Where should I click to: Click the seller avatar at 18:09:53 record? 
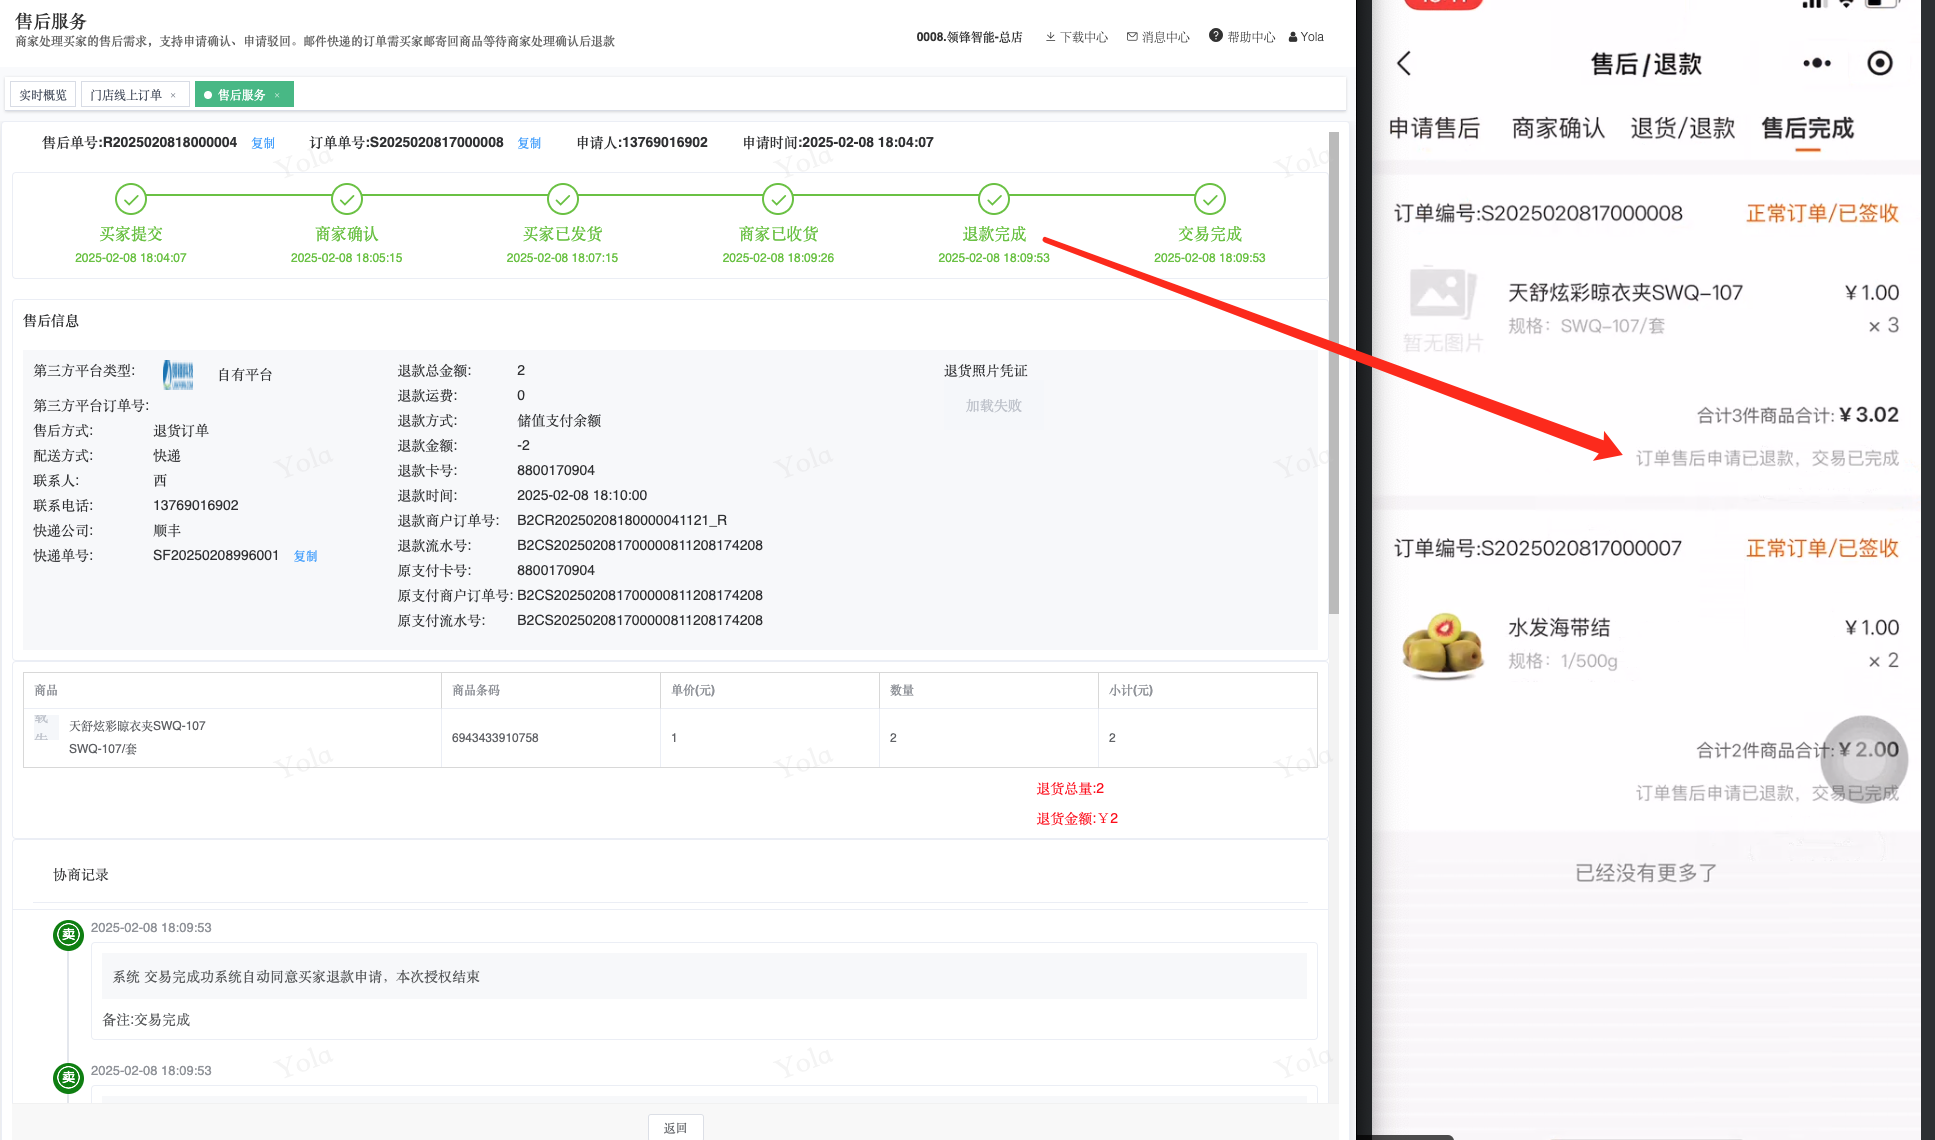68,935
